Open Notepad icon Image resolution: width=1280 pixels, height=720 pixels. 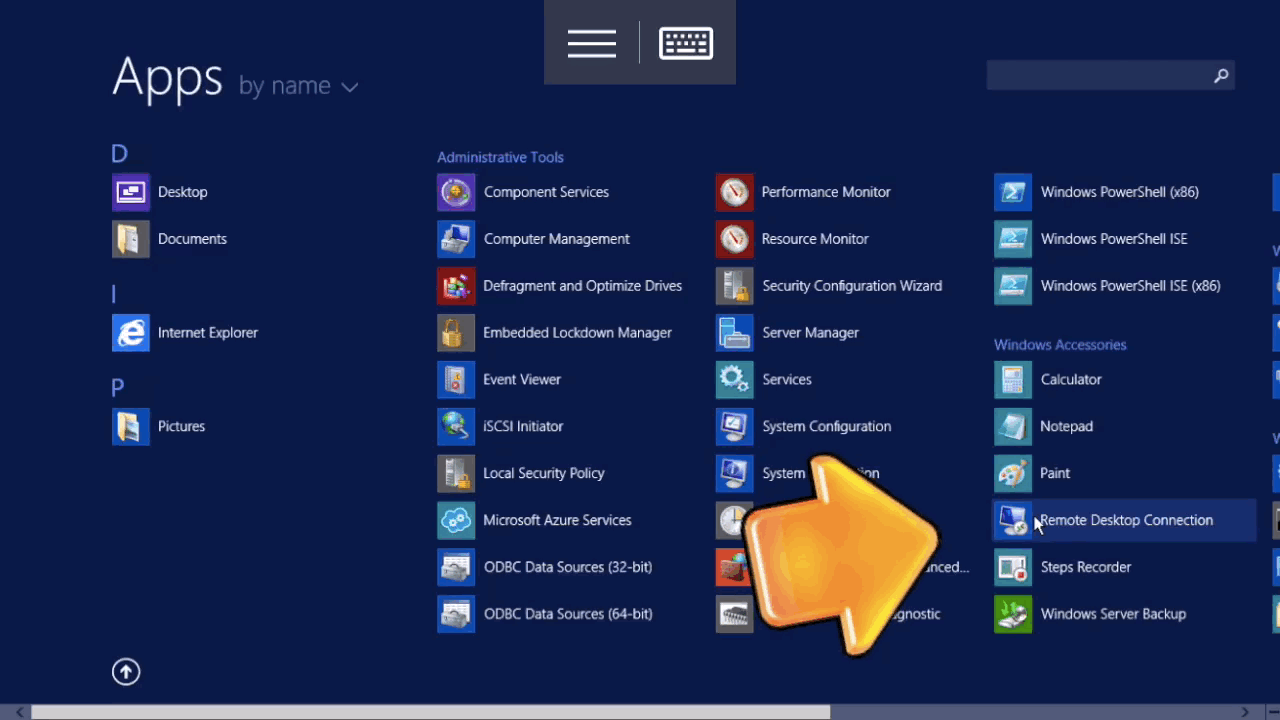pyautogui.click(x=1013, y=427)
